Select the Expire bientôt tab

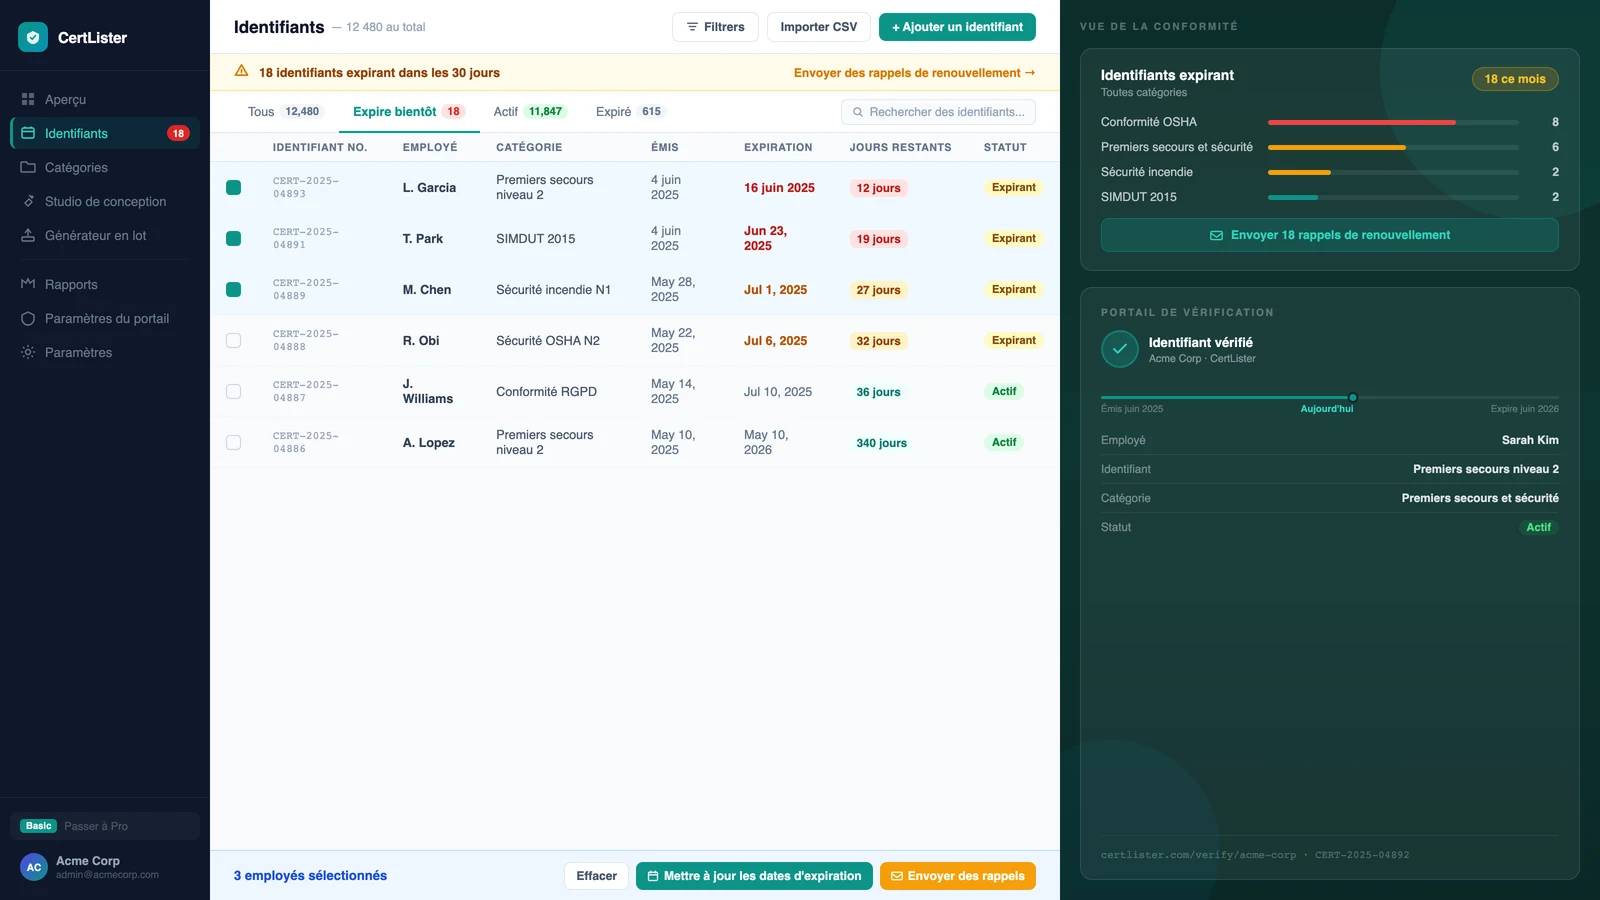click(x=409, y=112)
